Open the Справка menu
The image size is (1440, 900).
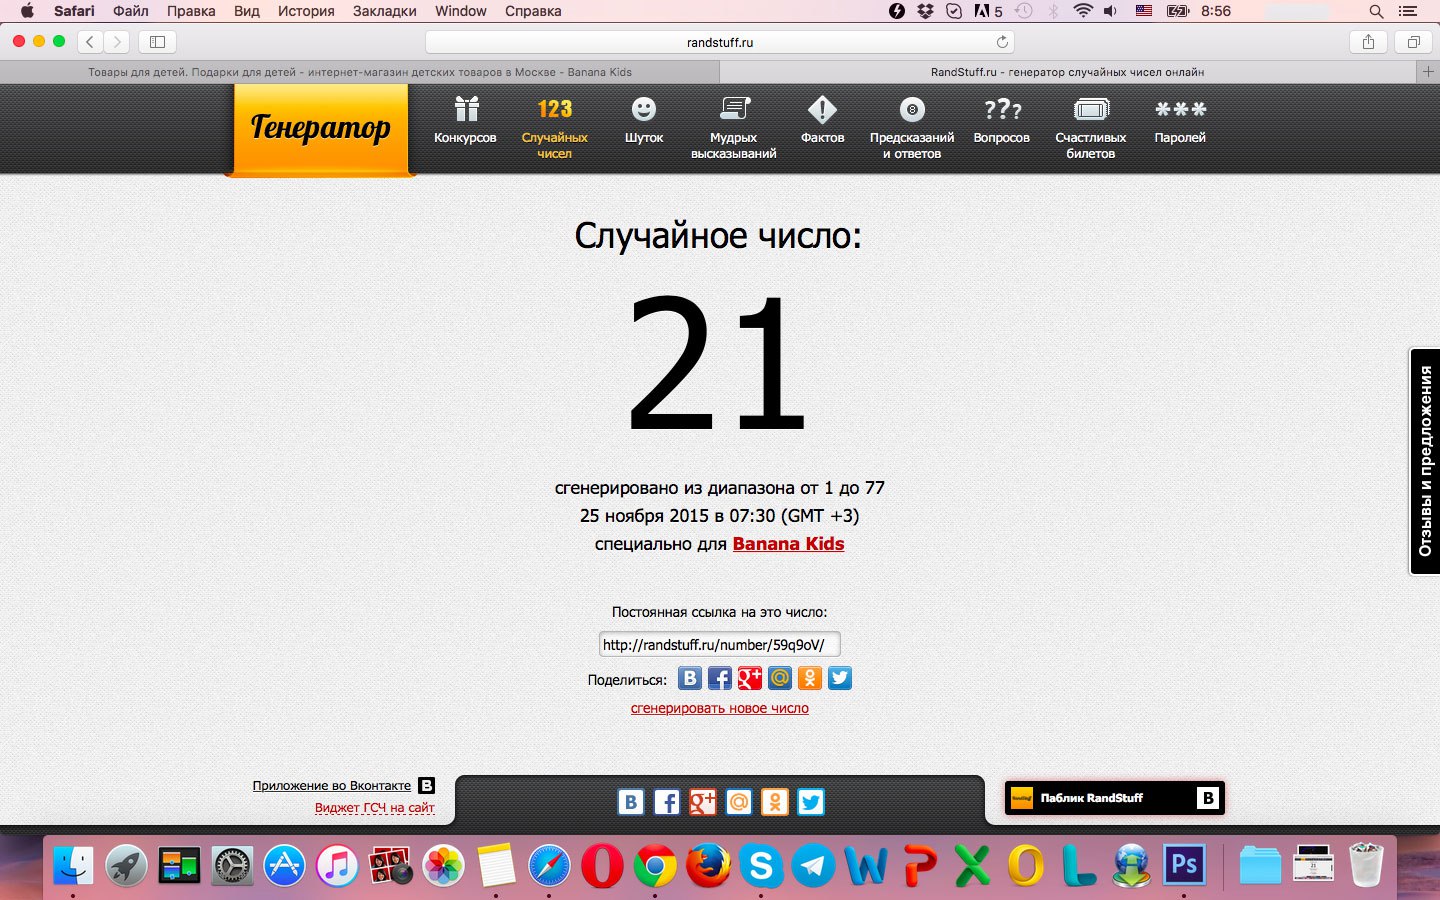(533, 11)
